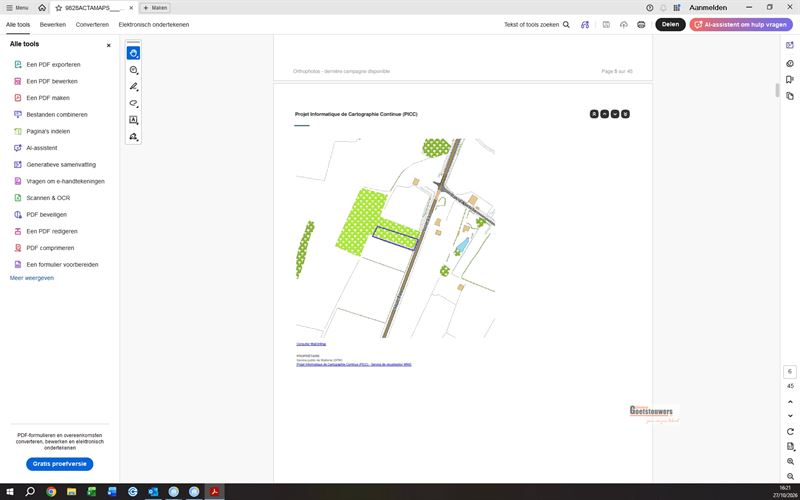Select the Hand tool in quick toolbar
800x500 pixels.
133,53
